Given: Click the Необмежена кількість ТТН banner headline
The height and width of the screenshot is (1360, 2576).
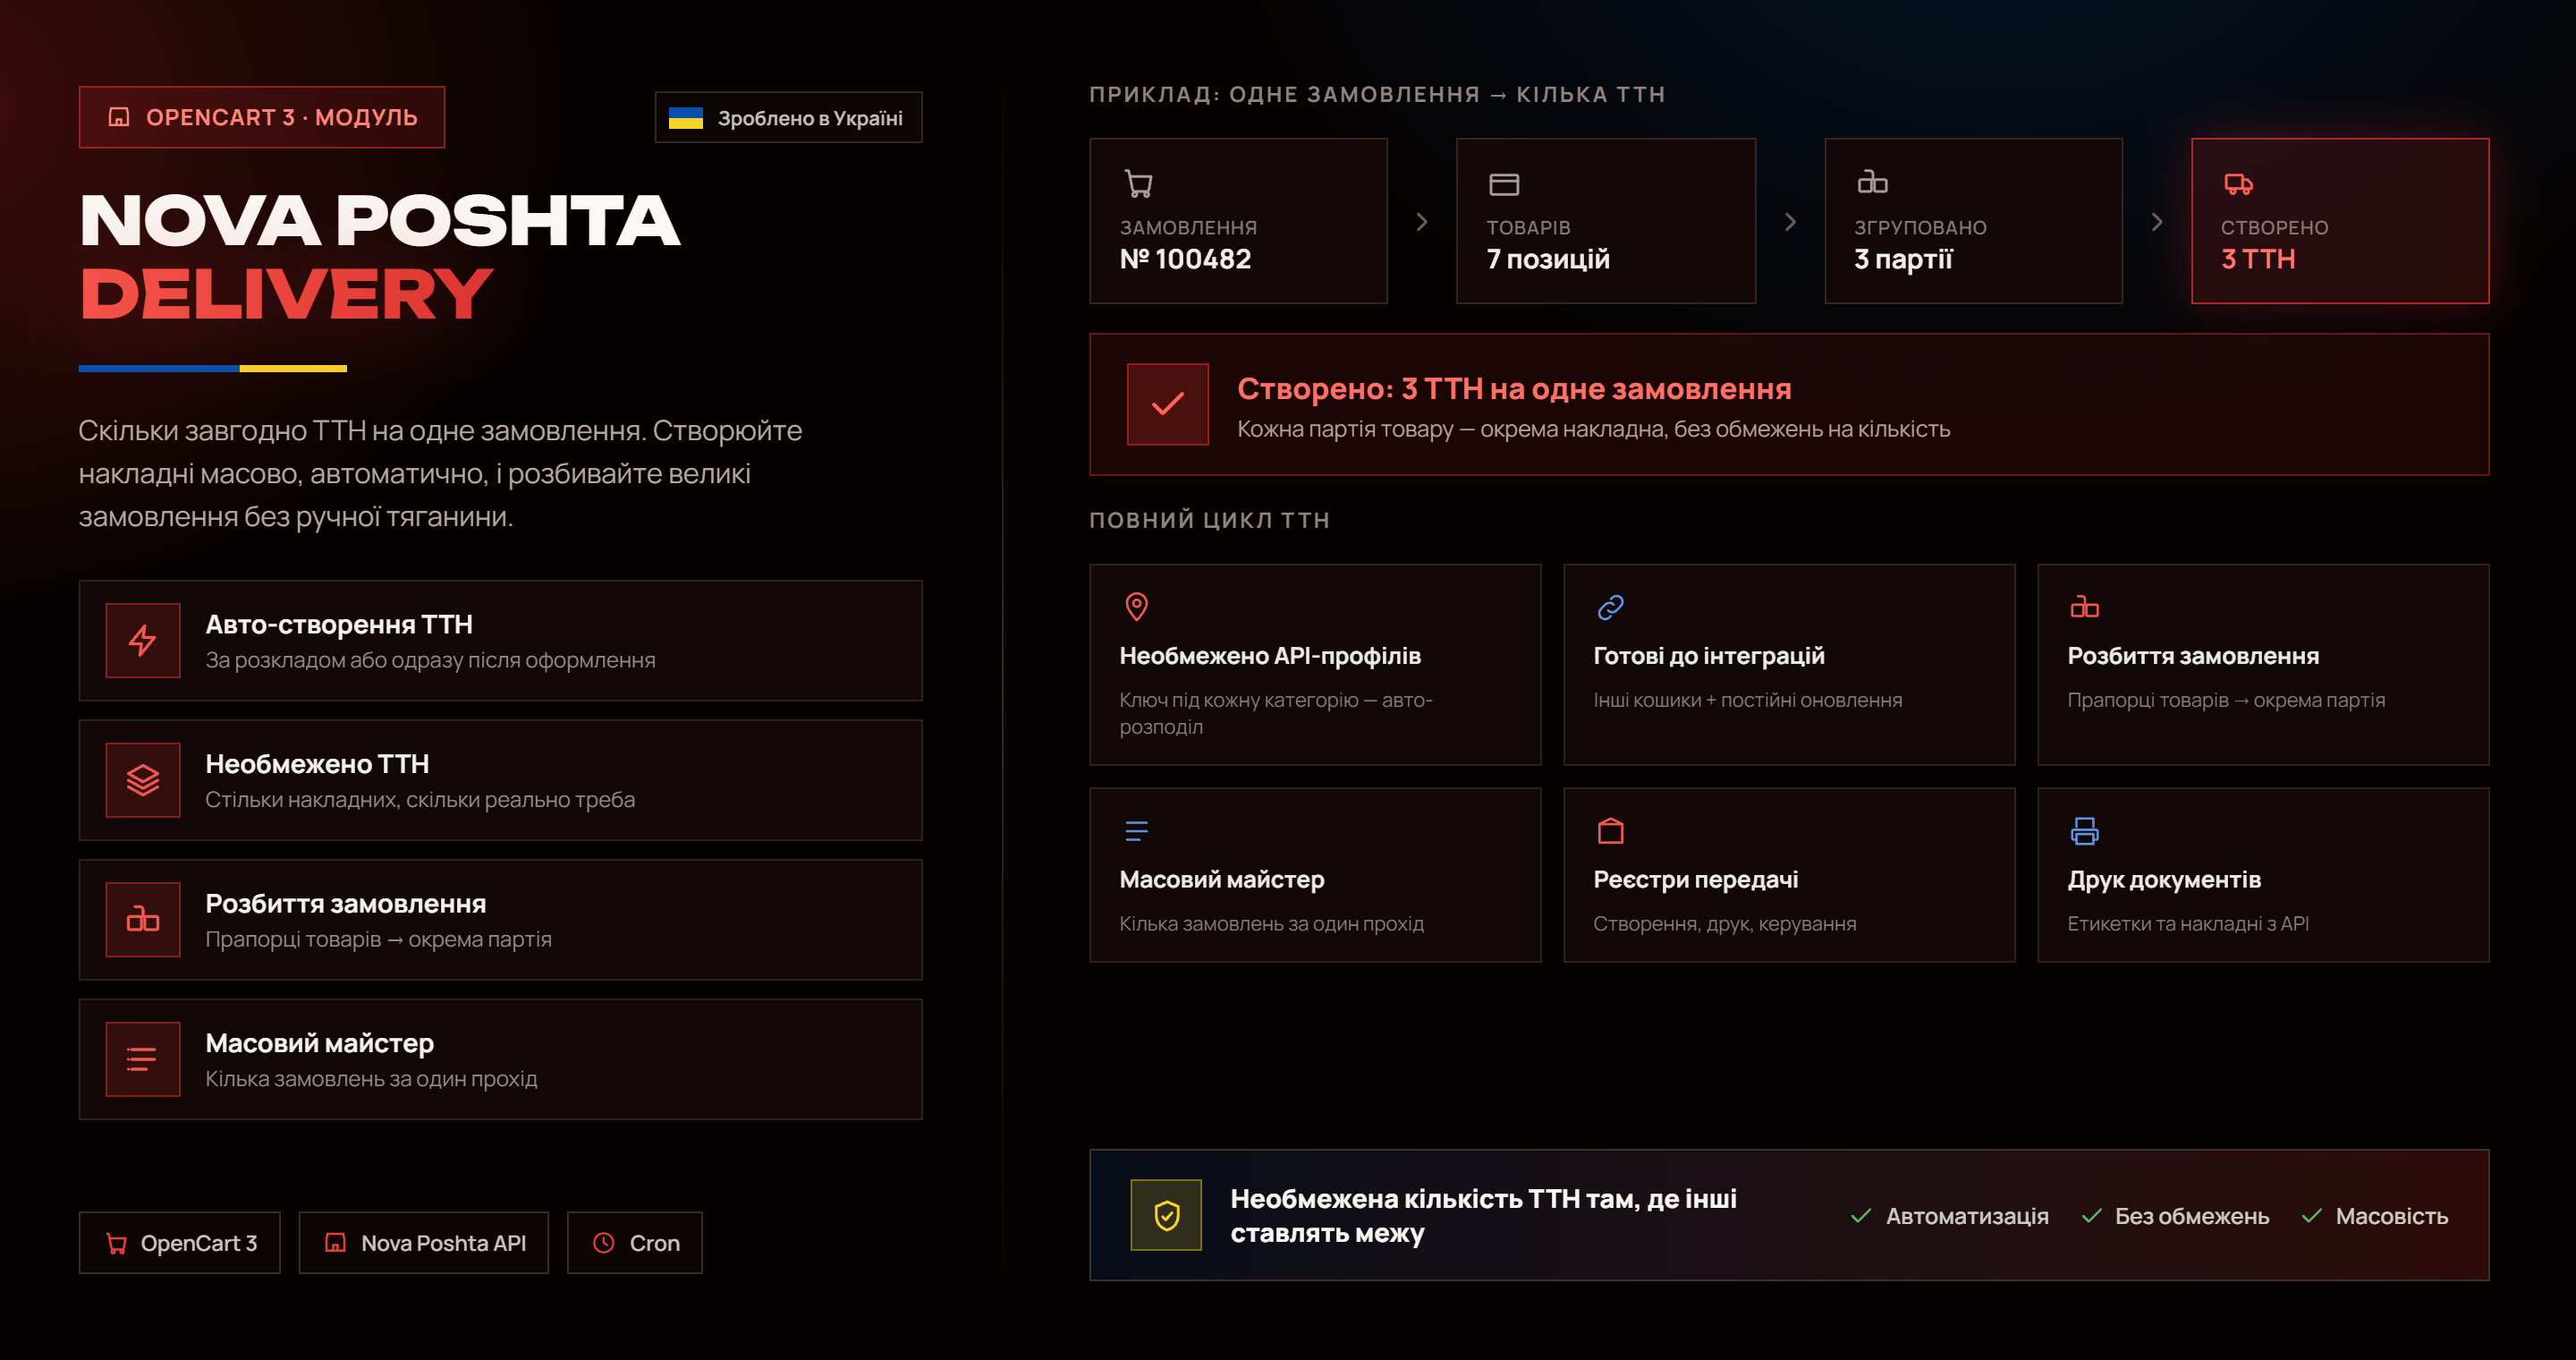Looking at the screenshot, I should (1483, 1216).
